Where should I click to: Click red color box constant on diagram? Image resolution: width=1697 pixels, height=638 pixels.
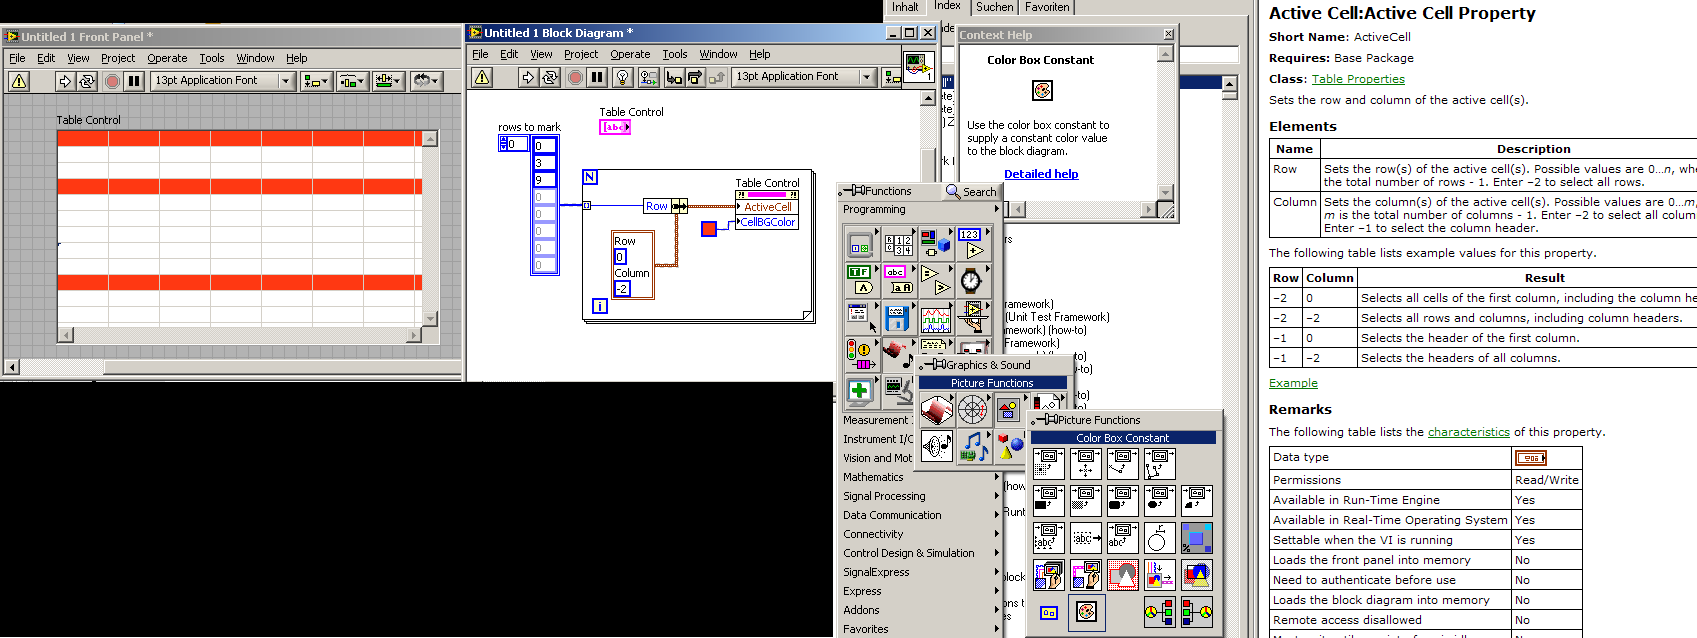[x=709, y=229]
